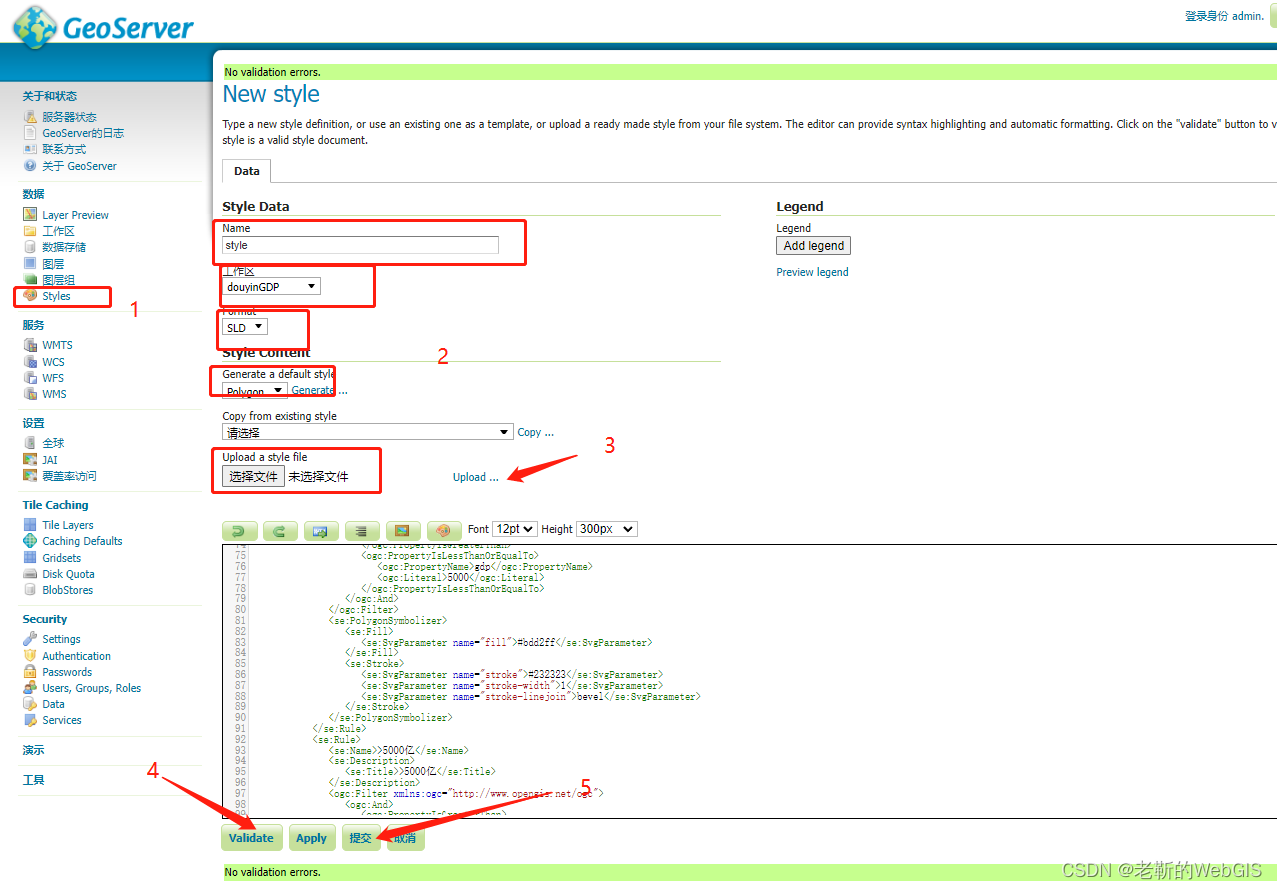Open the Format dropdown showing SLD
The image size is (1277, 889).
[x=243, y=326]
